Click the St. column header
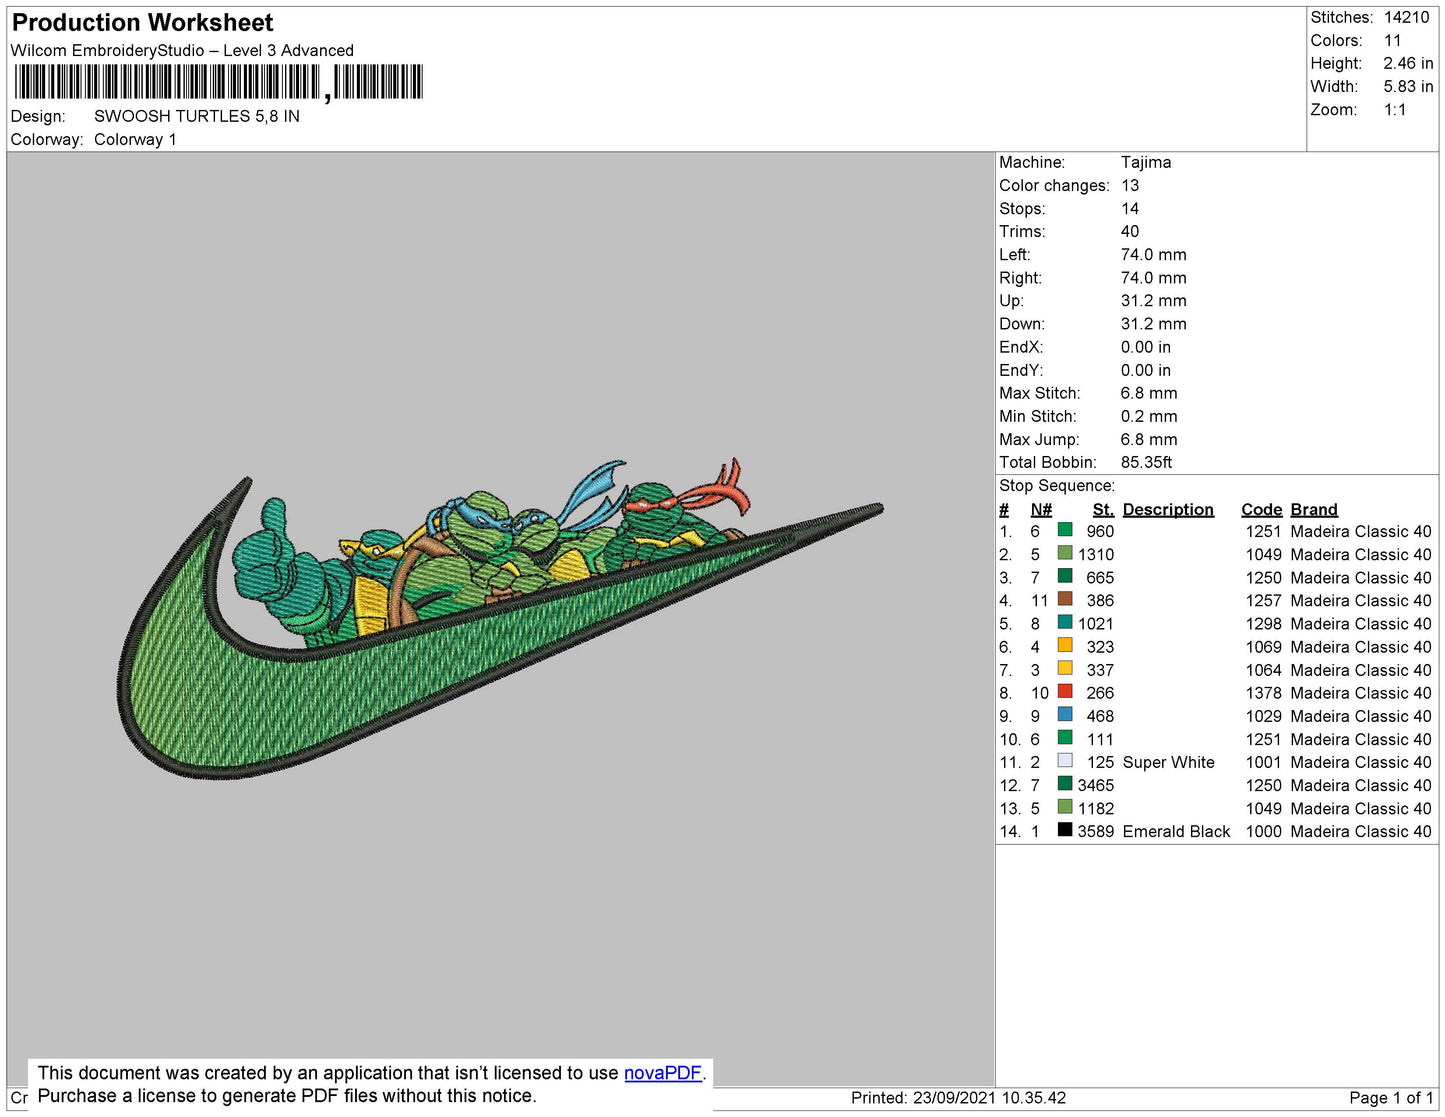The image size is (1445, 1117). pos(1102,510)
